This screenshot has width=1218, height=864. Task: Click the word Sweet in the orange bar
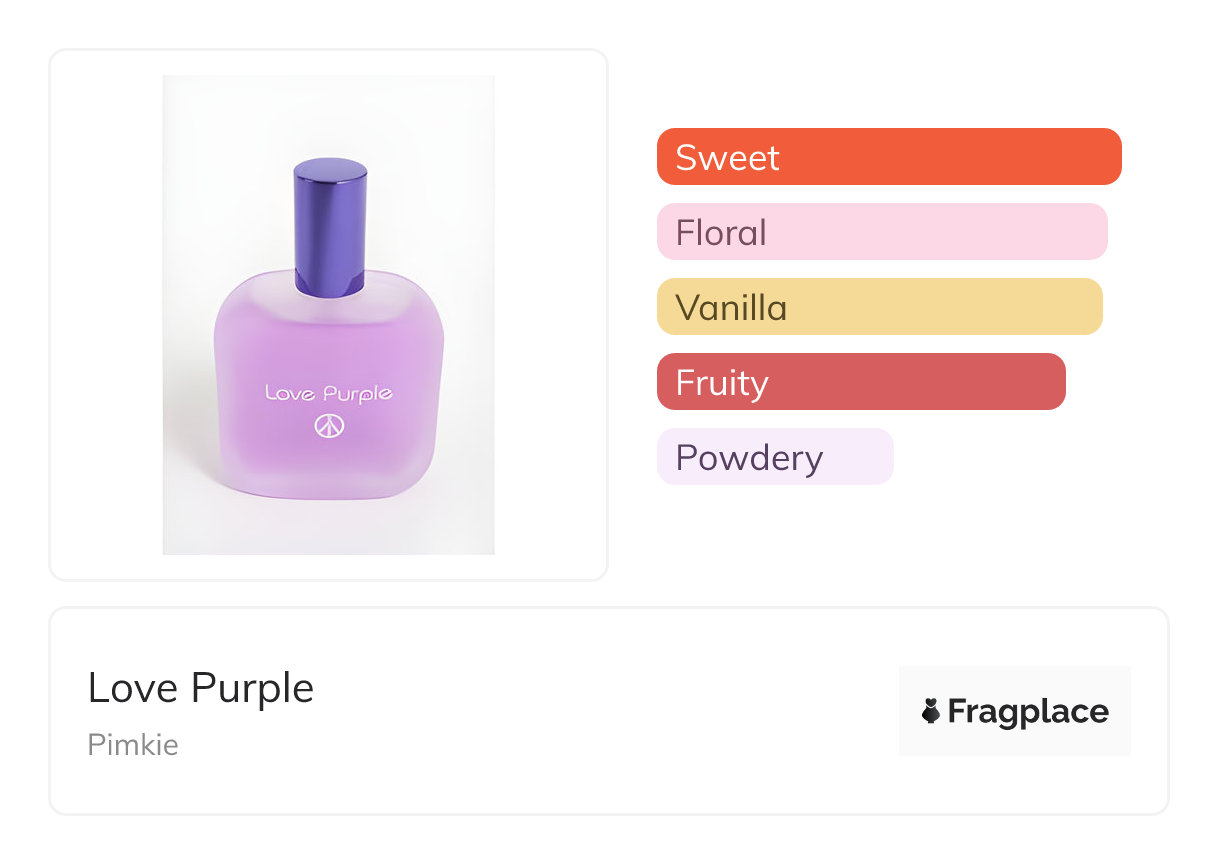click(x=727, y=157)
